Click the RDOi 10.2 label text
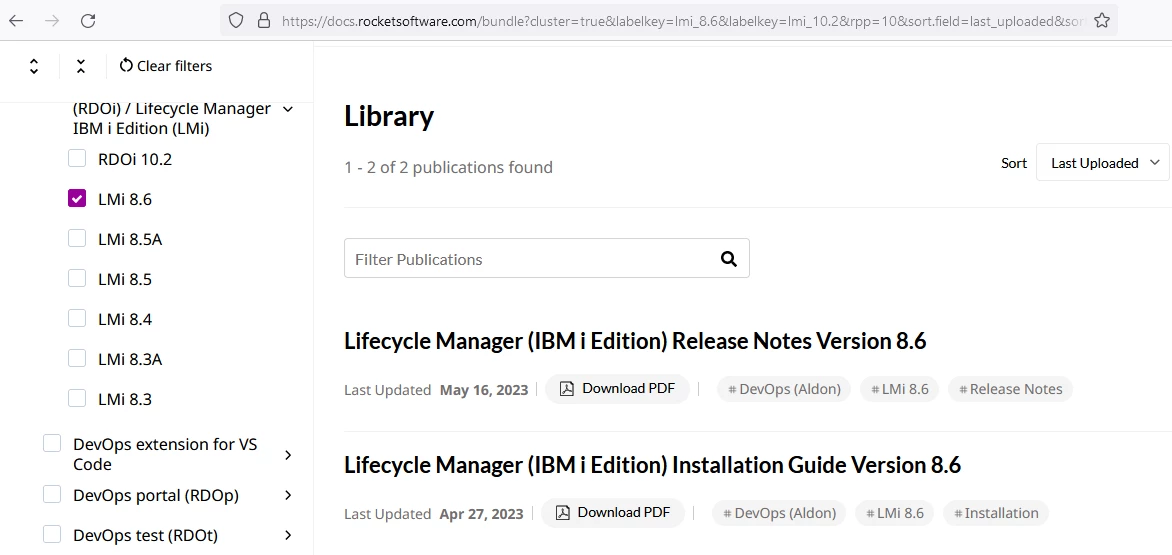This screenshot has height=555, width=1172. 135,159
